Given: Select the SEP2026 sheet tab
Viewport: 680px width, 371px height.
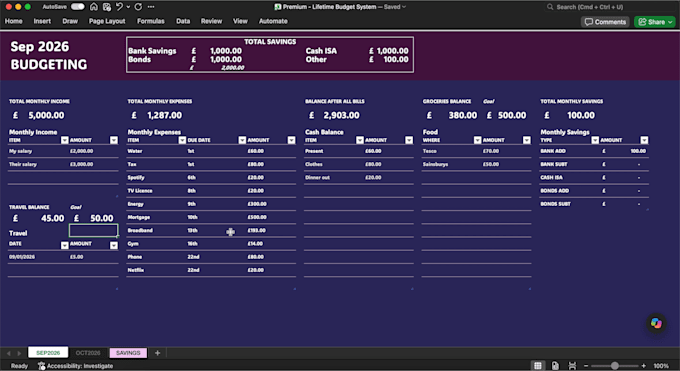Looking at the screenshot, I should tap(48, 353).
